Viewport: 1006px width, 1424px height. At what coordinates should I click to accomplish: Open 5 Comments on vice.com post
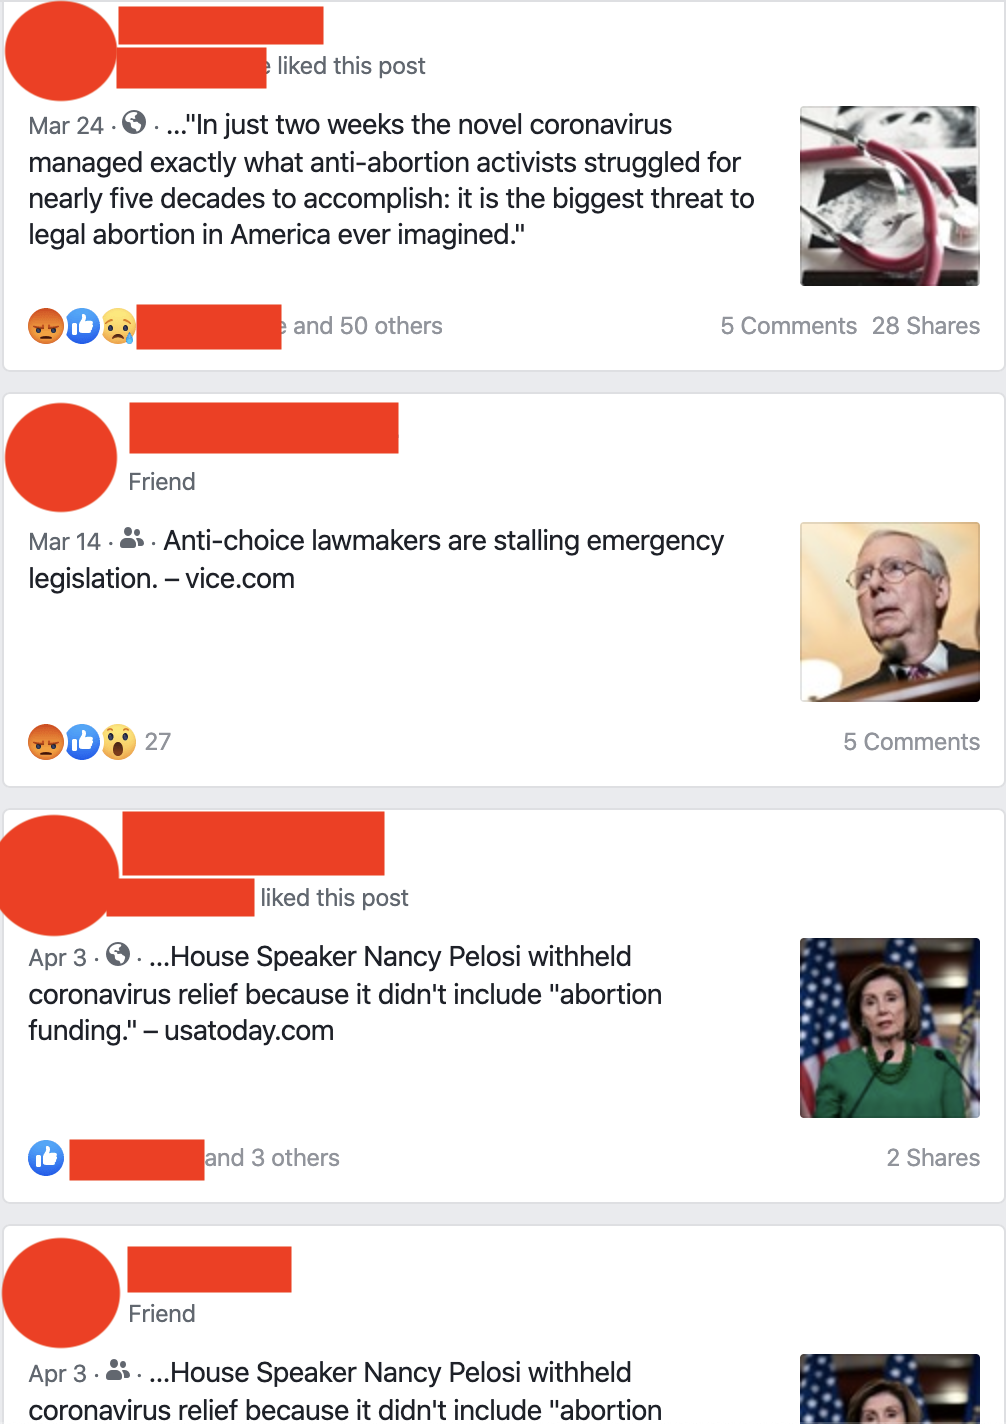coord(912,742)
